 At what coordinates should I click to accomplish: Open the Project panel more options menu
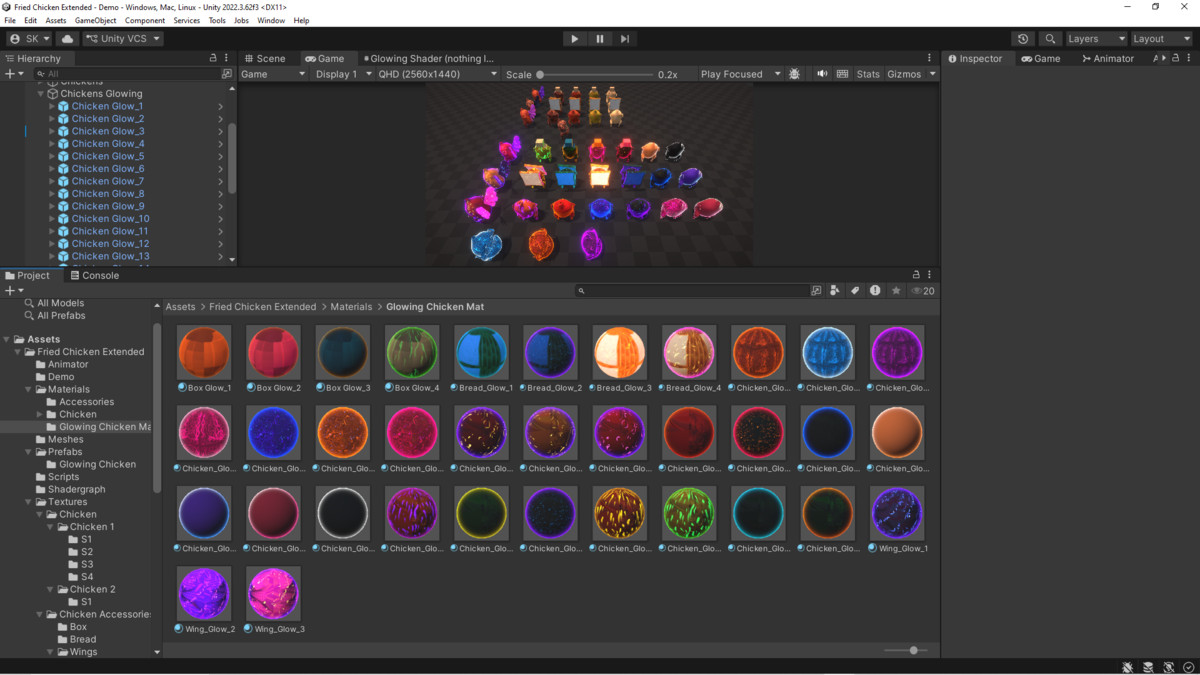[x=929, y=275]
